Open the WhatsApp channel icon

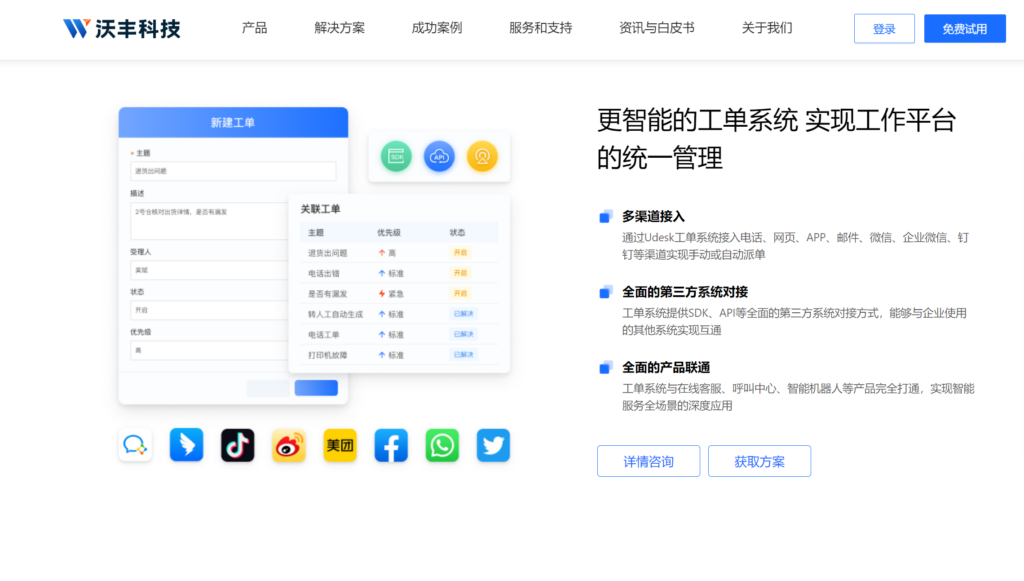point(441,445)
